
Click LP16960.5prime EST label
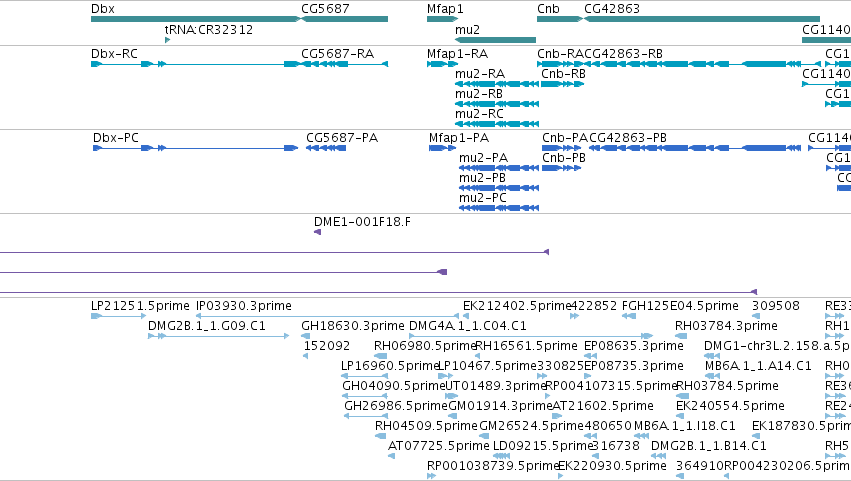coord(390,366)
